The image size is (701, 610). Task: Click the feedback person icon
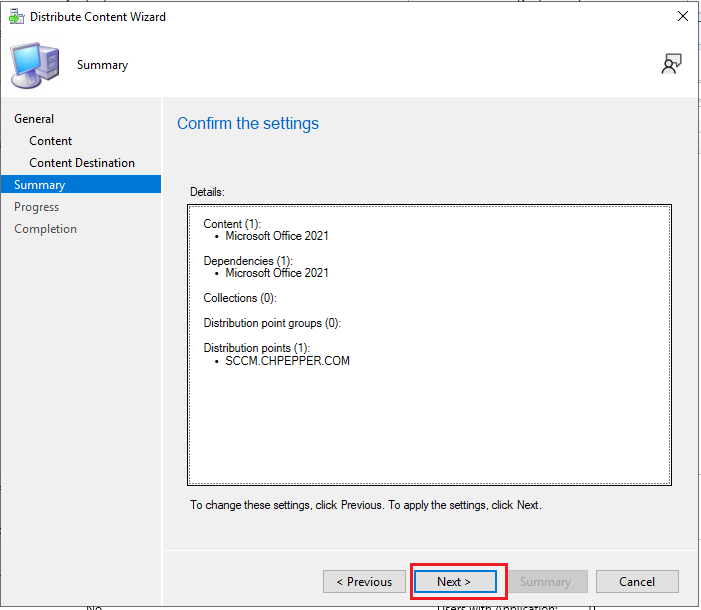671,64
